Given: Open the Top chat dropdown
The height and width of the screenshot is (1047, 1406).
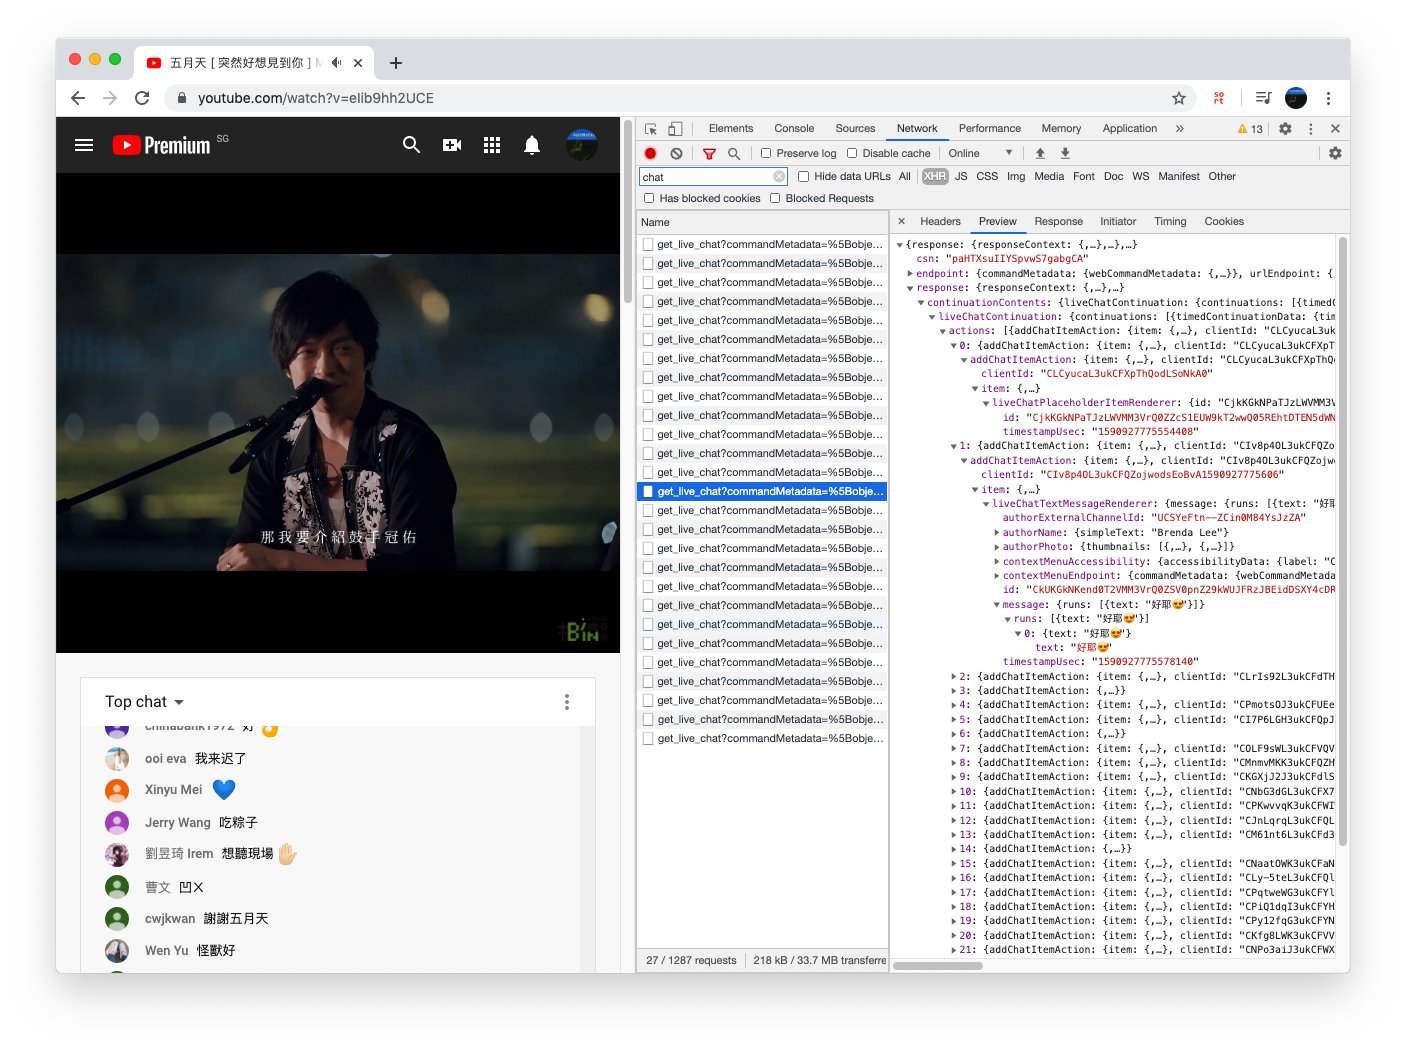Looking at the screenshot, I should click(x=145, y=702).
